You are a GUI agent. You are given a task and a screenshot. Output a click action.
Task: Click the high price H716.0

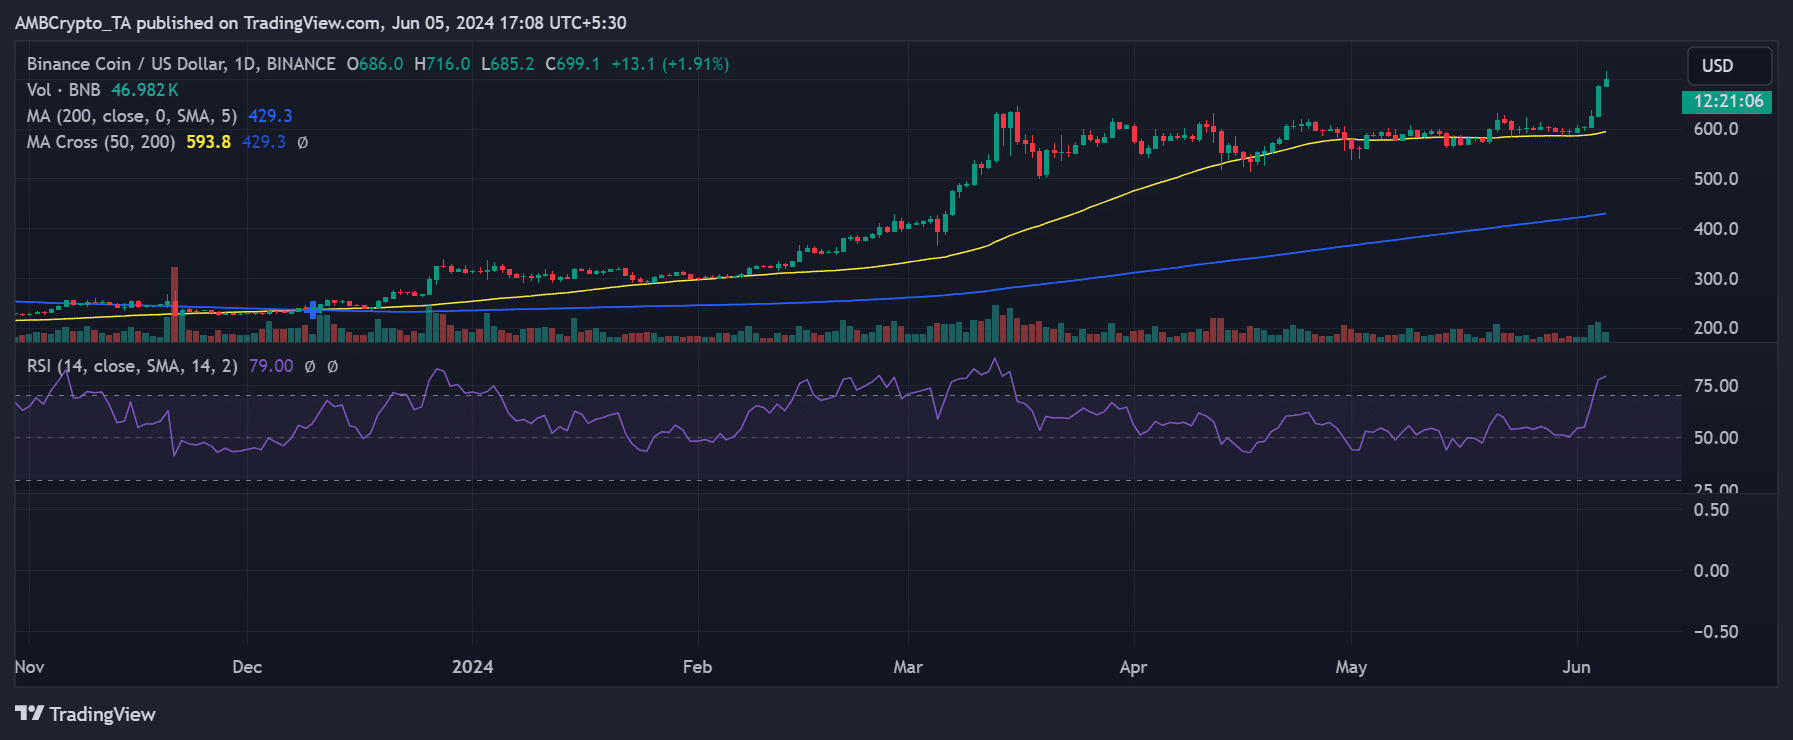pos(442,64)
